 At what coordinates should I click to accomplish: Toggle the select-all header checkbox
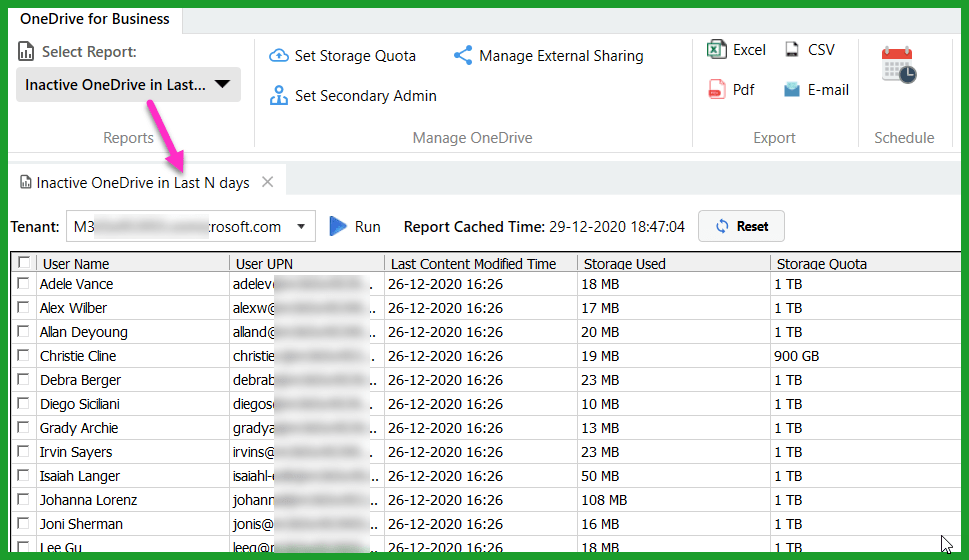coord(24,263)
